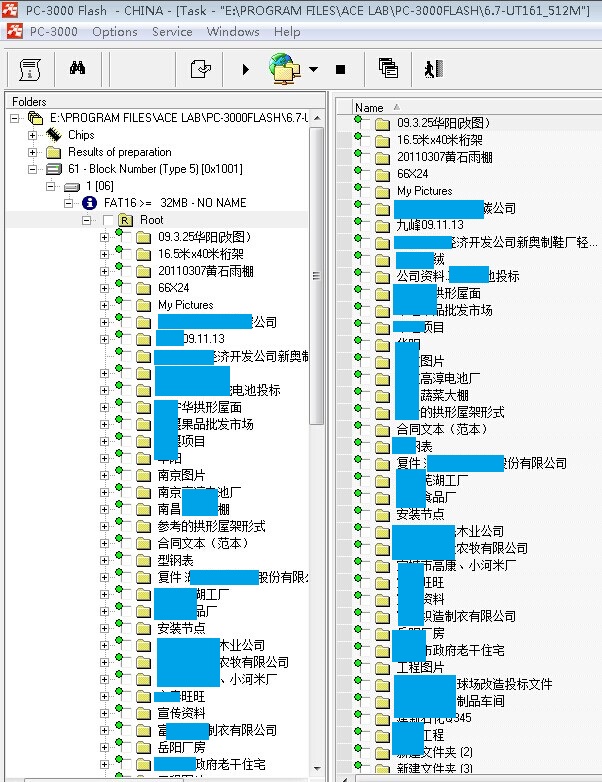Tick the Root folder checkbox
This screenshot has width=602, height=782.
click(108, 220)
